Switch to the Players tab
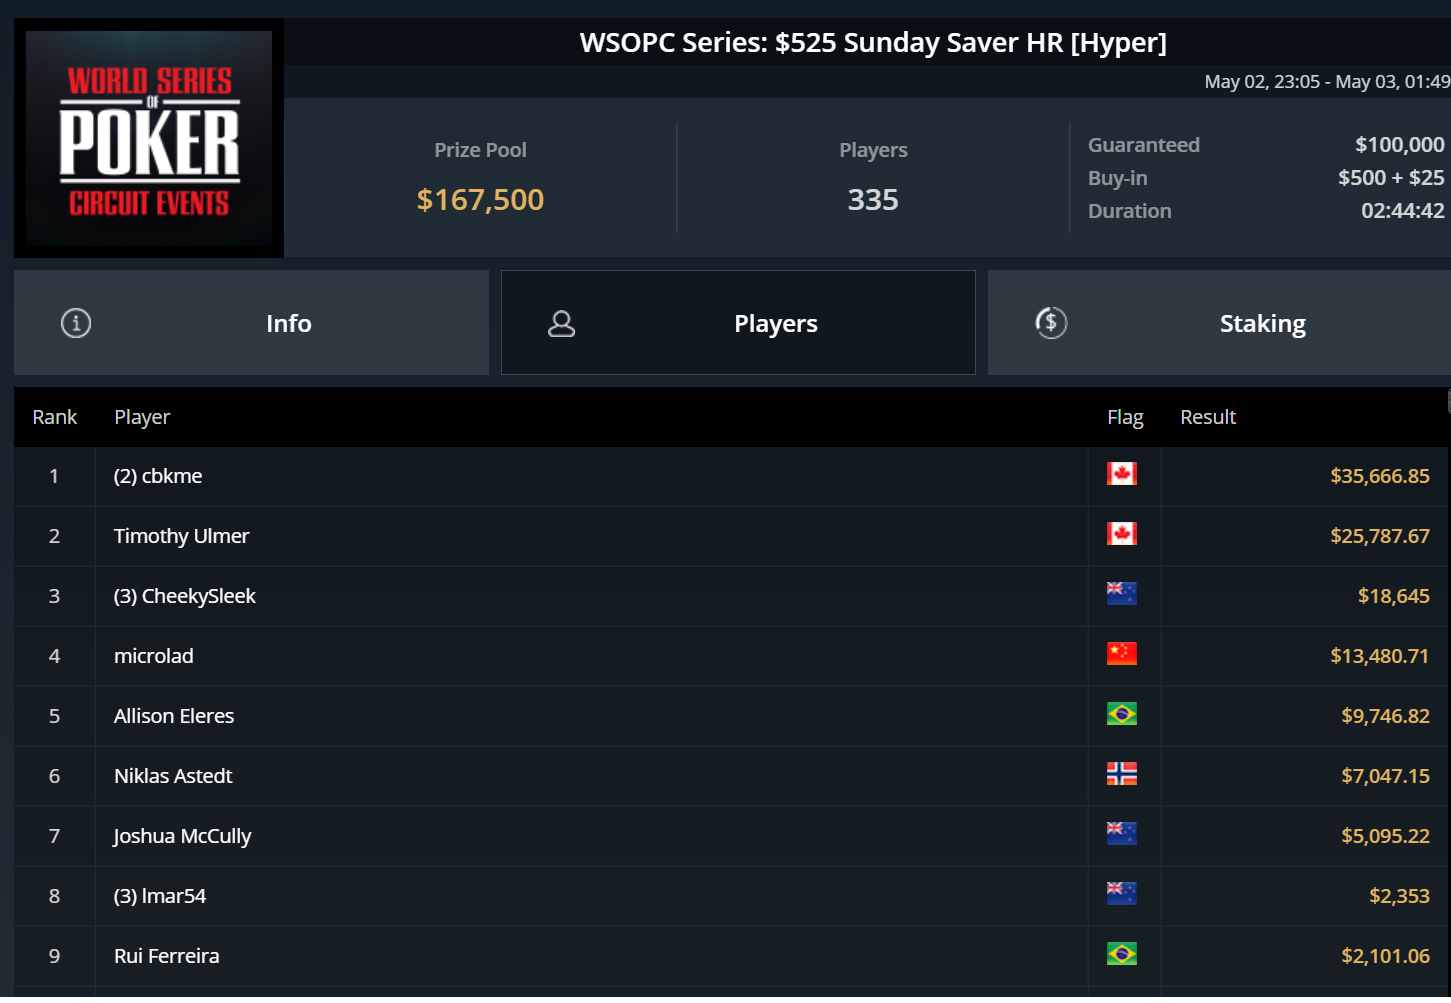Viewport: 1451px width, 1003px height. coord(775,323)
